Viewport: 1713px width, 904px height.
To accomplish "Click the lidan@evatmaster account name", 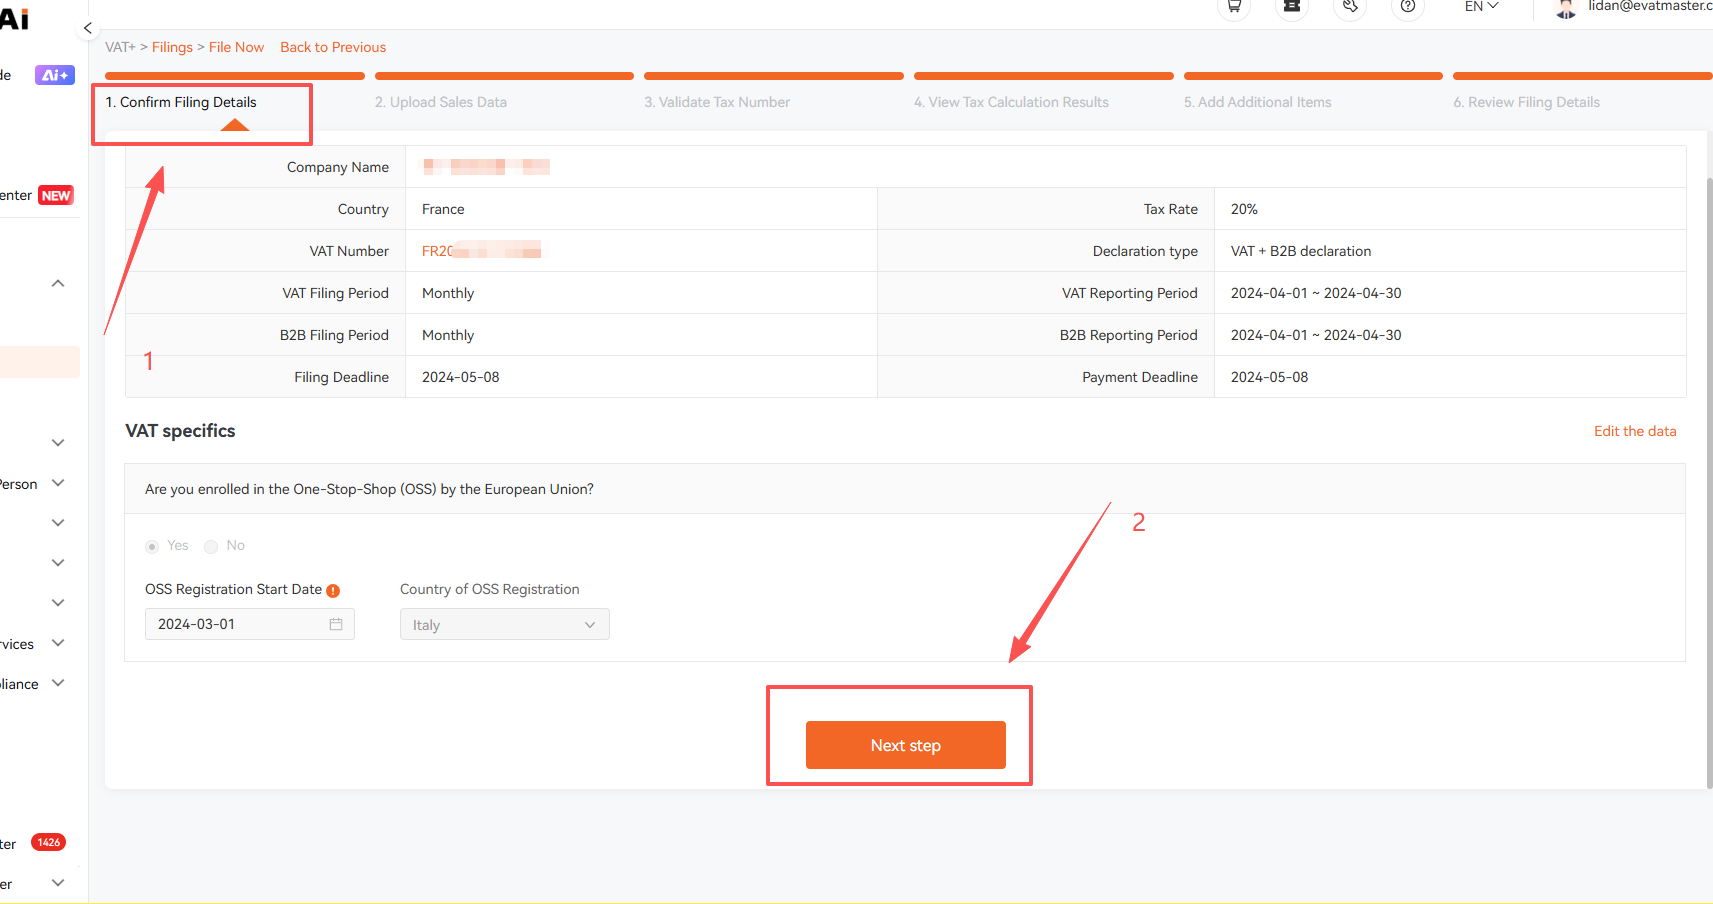I will point(1650,6).
